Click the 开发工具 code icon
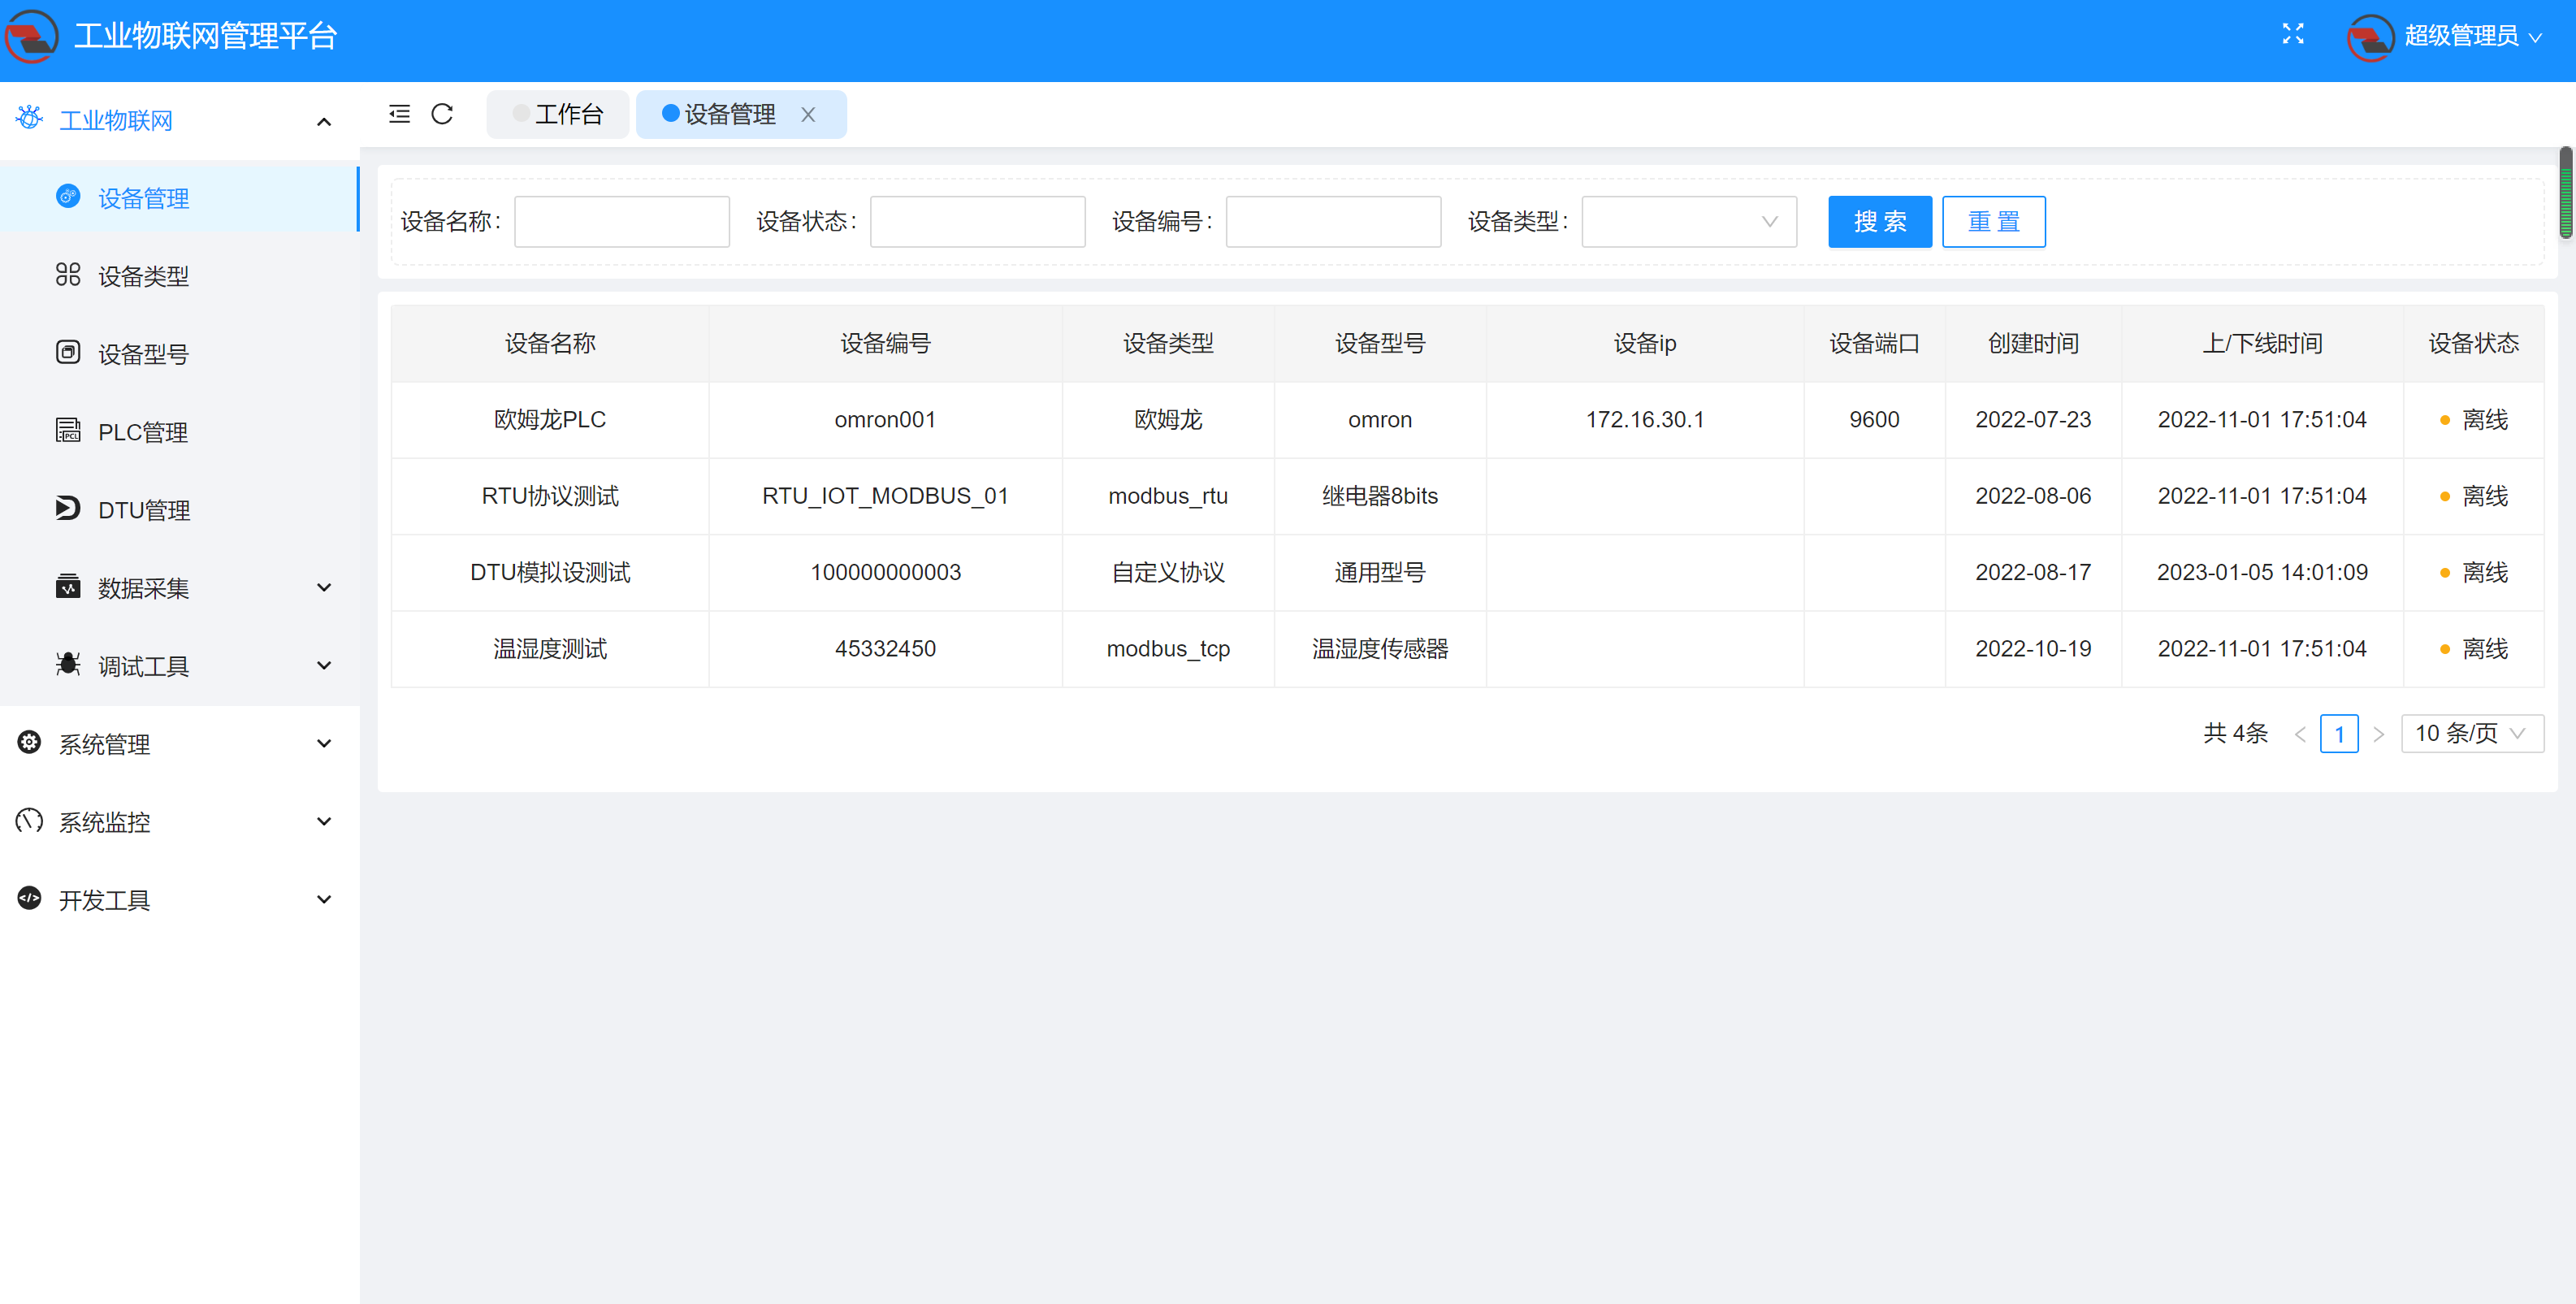 point(29,898)
